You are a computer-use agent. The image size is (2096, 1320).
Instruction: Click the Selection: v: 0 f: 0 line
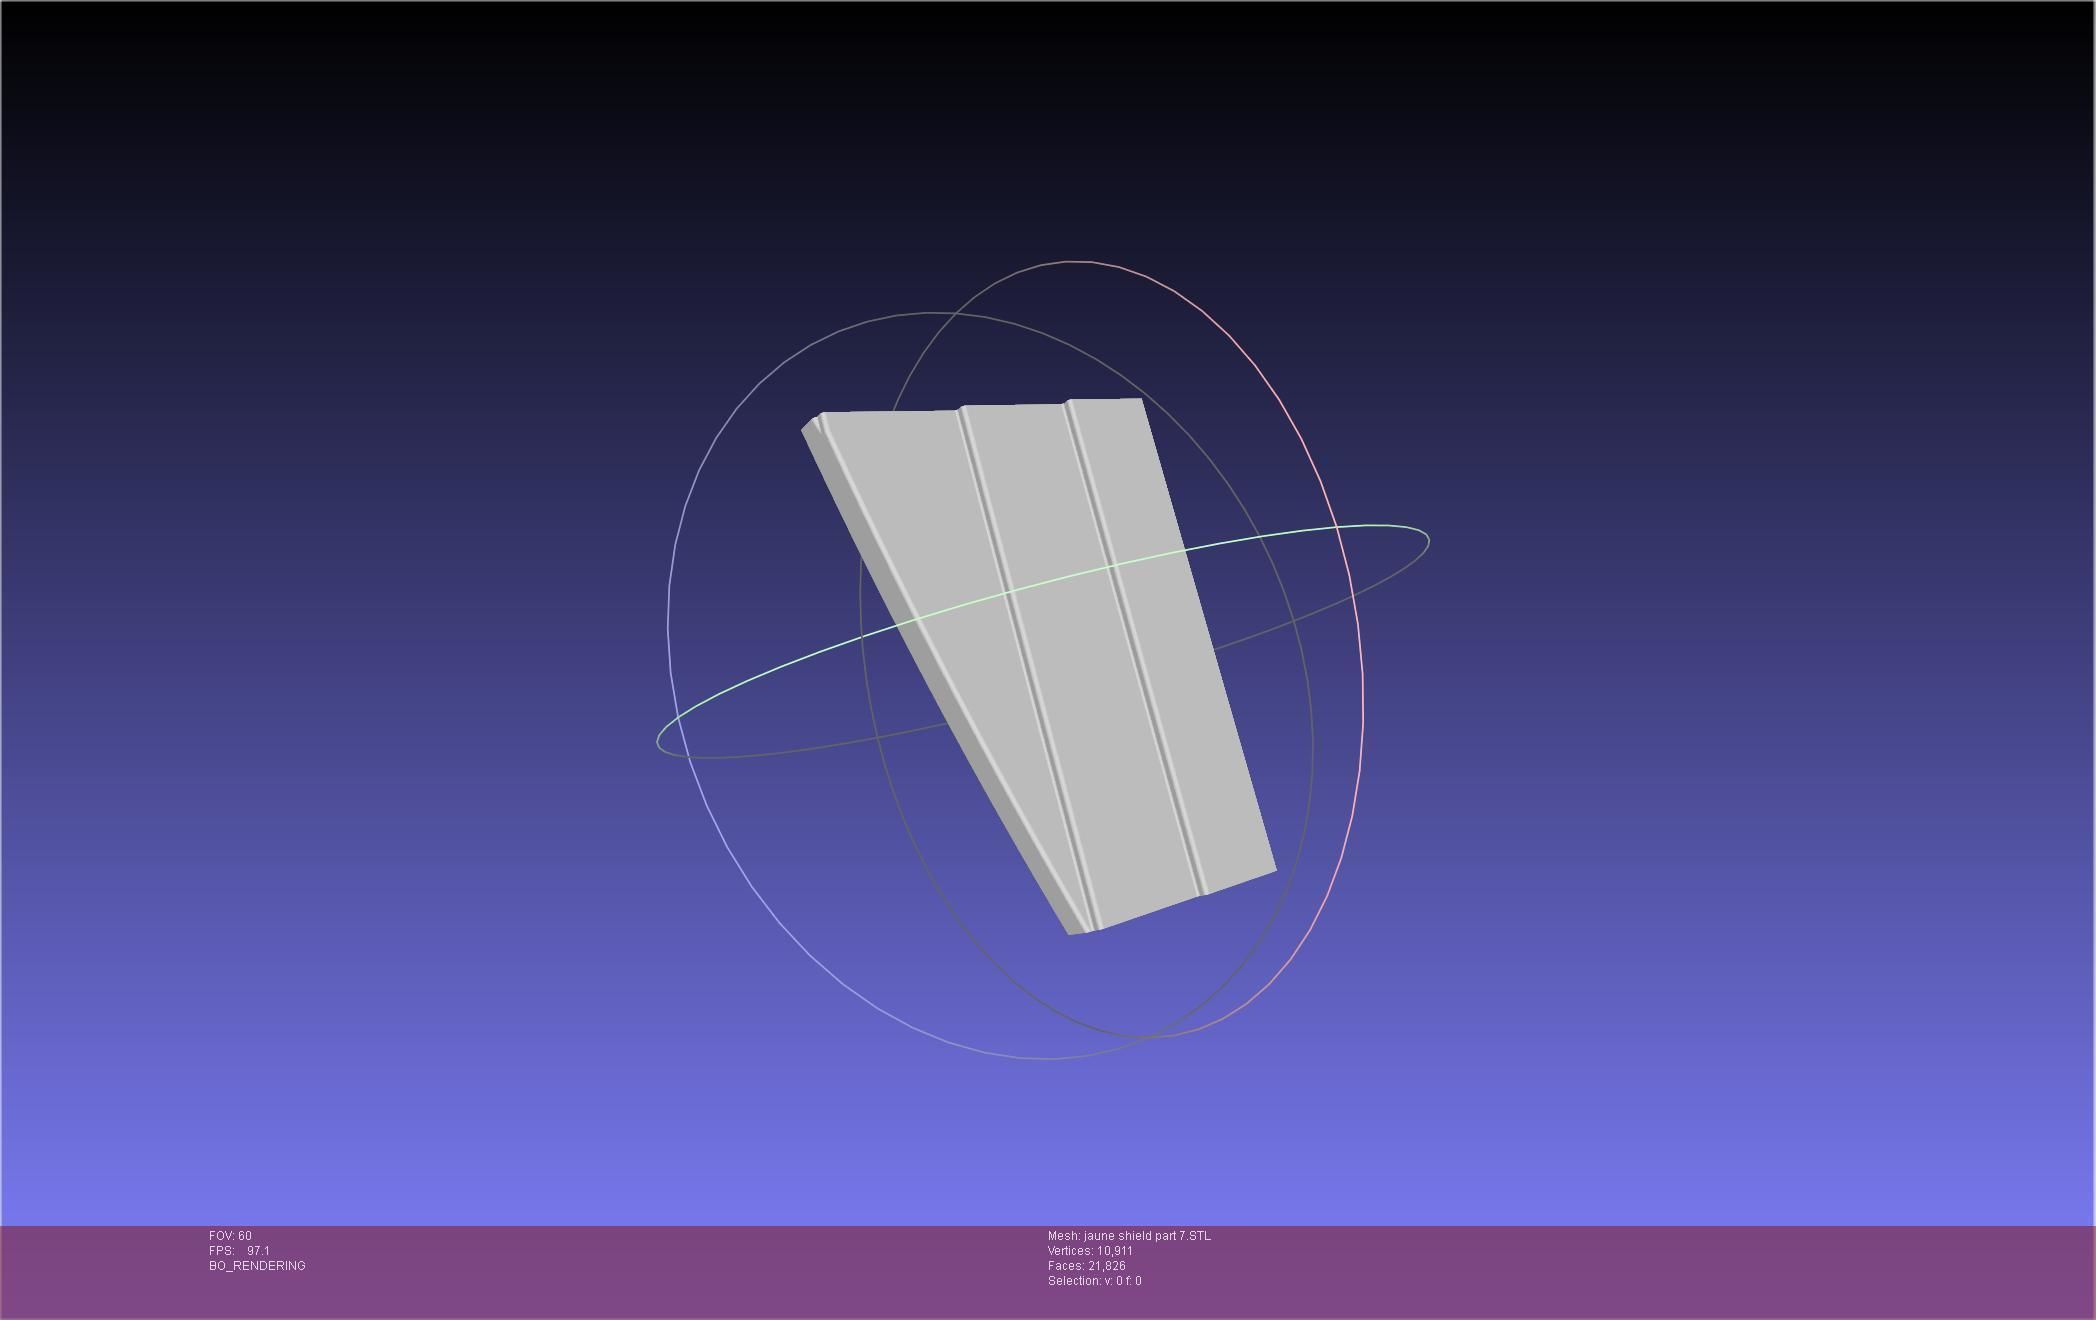click(x=1094, y=1281)
